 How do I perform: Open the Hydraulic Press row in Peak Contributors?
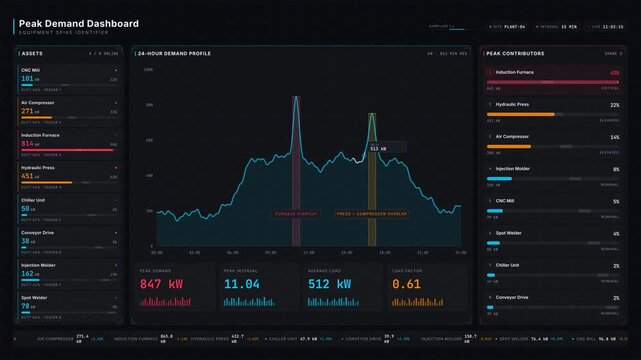pos(553,112)
